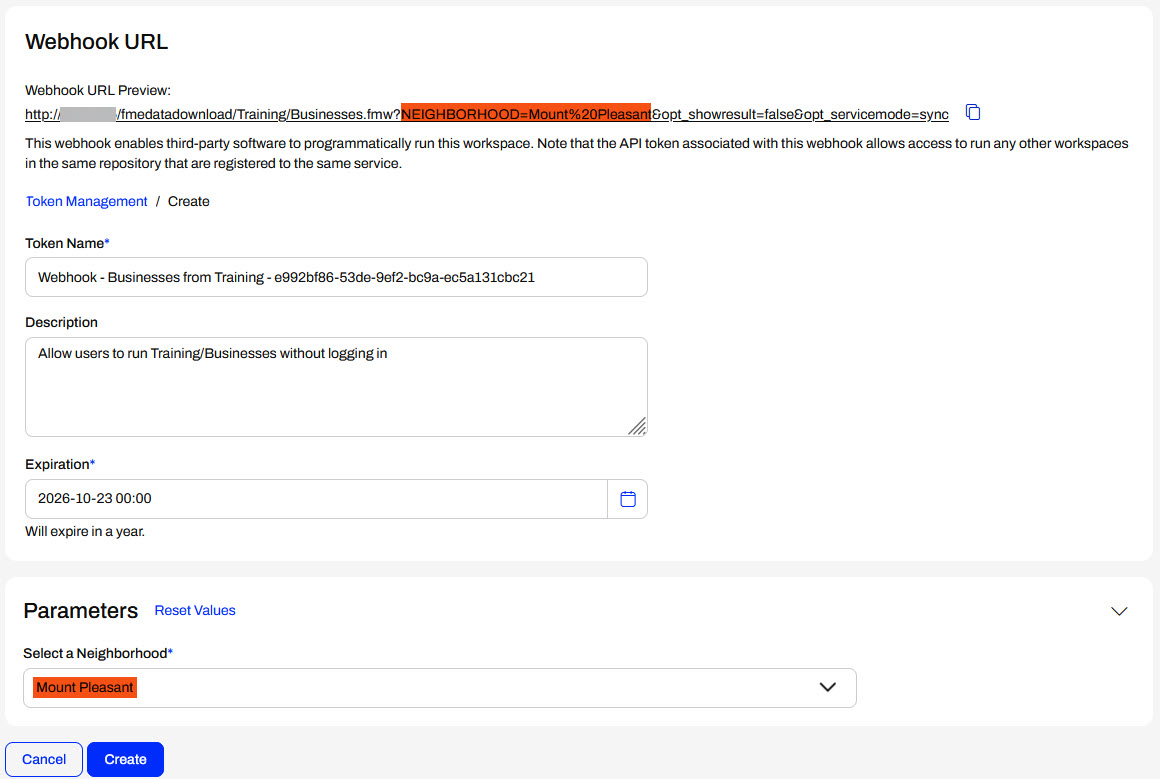The image size is (1160, 779).
Task: Copy the webhook URL to clipboard
Action: point(973,112)
